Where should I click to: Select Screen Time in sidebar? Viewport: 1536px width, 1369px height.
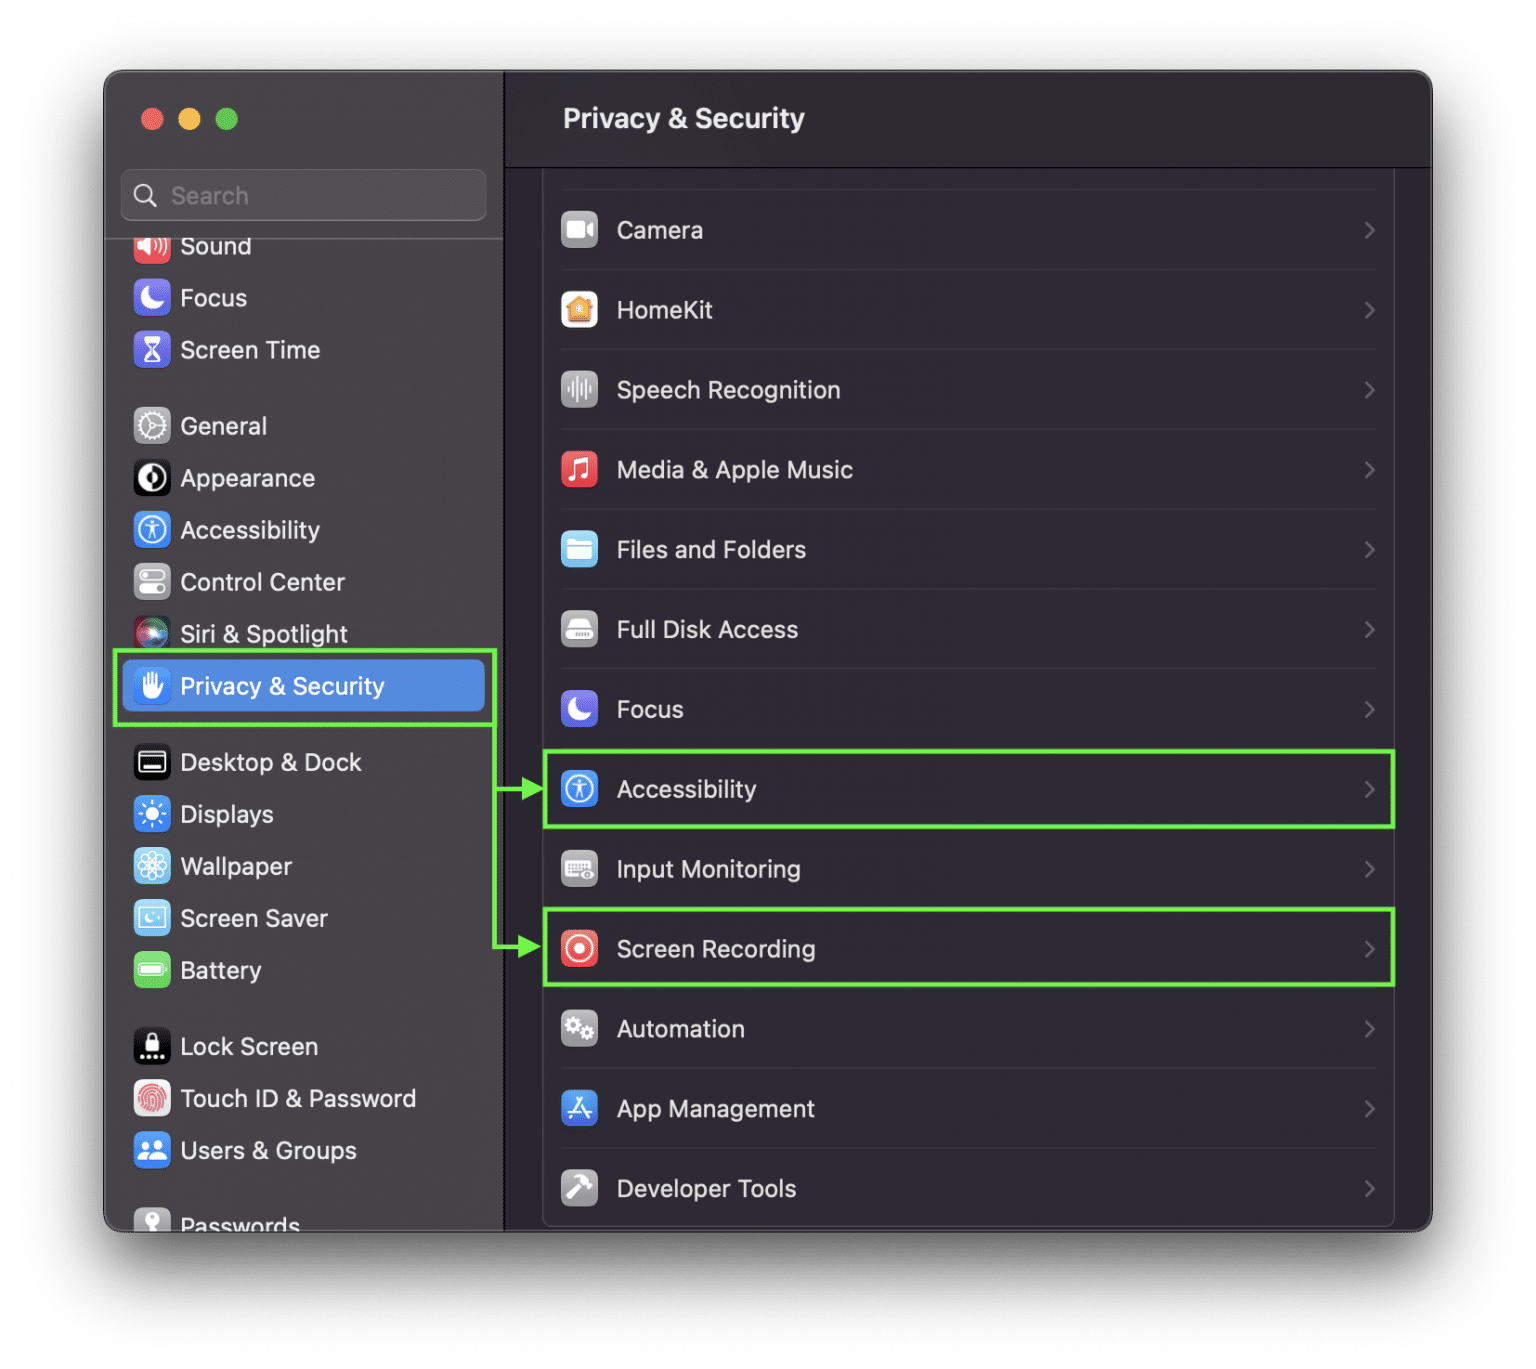(x=303, y=350)
